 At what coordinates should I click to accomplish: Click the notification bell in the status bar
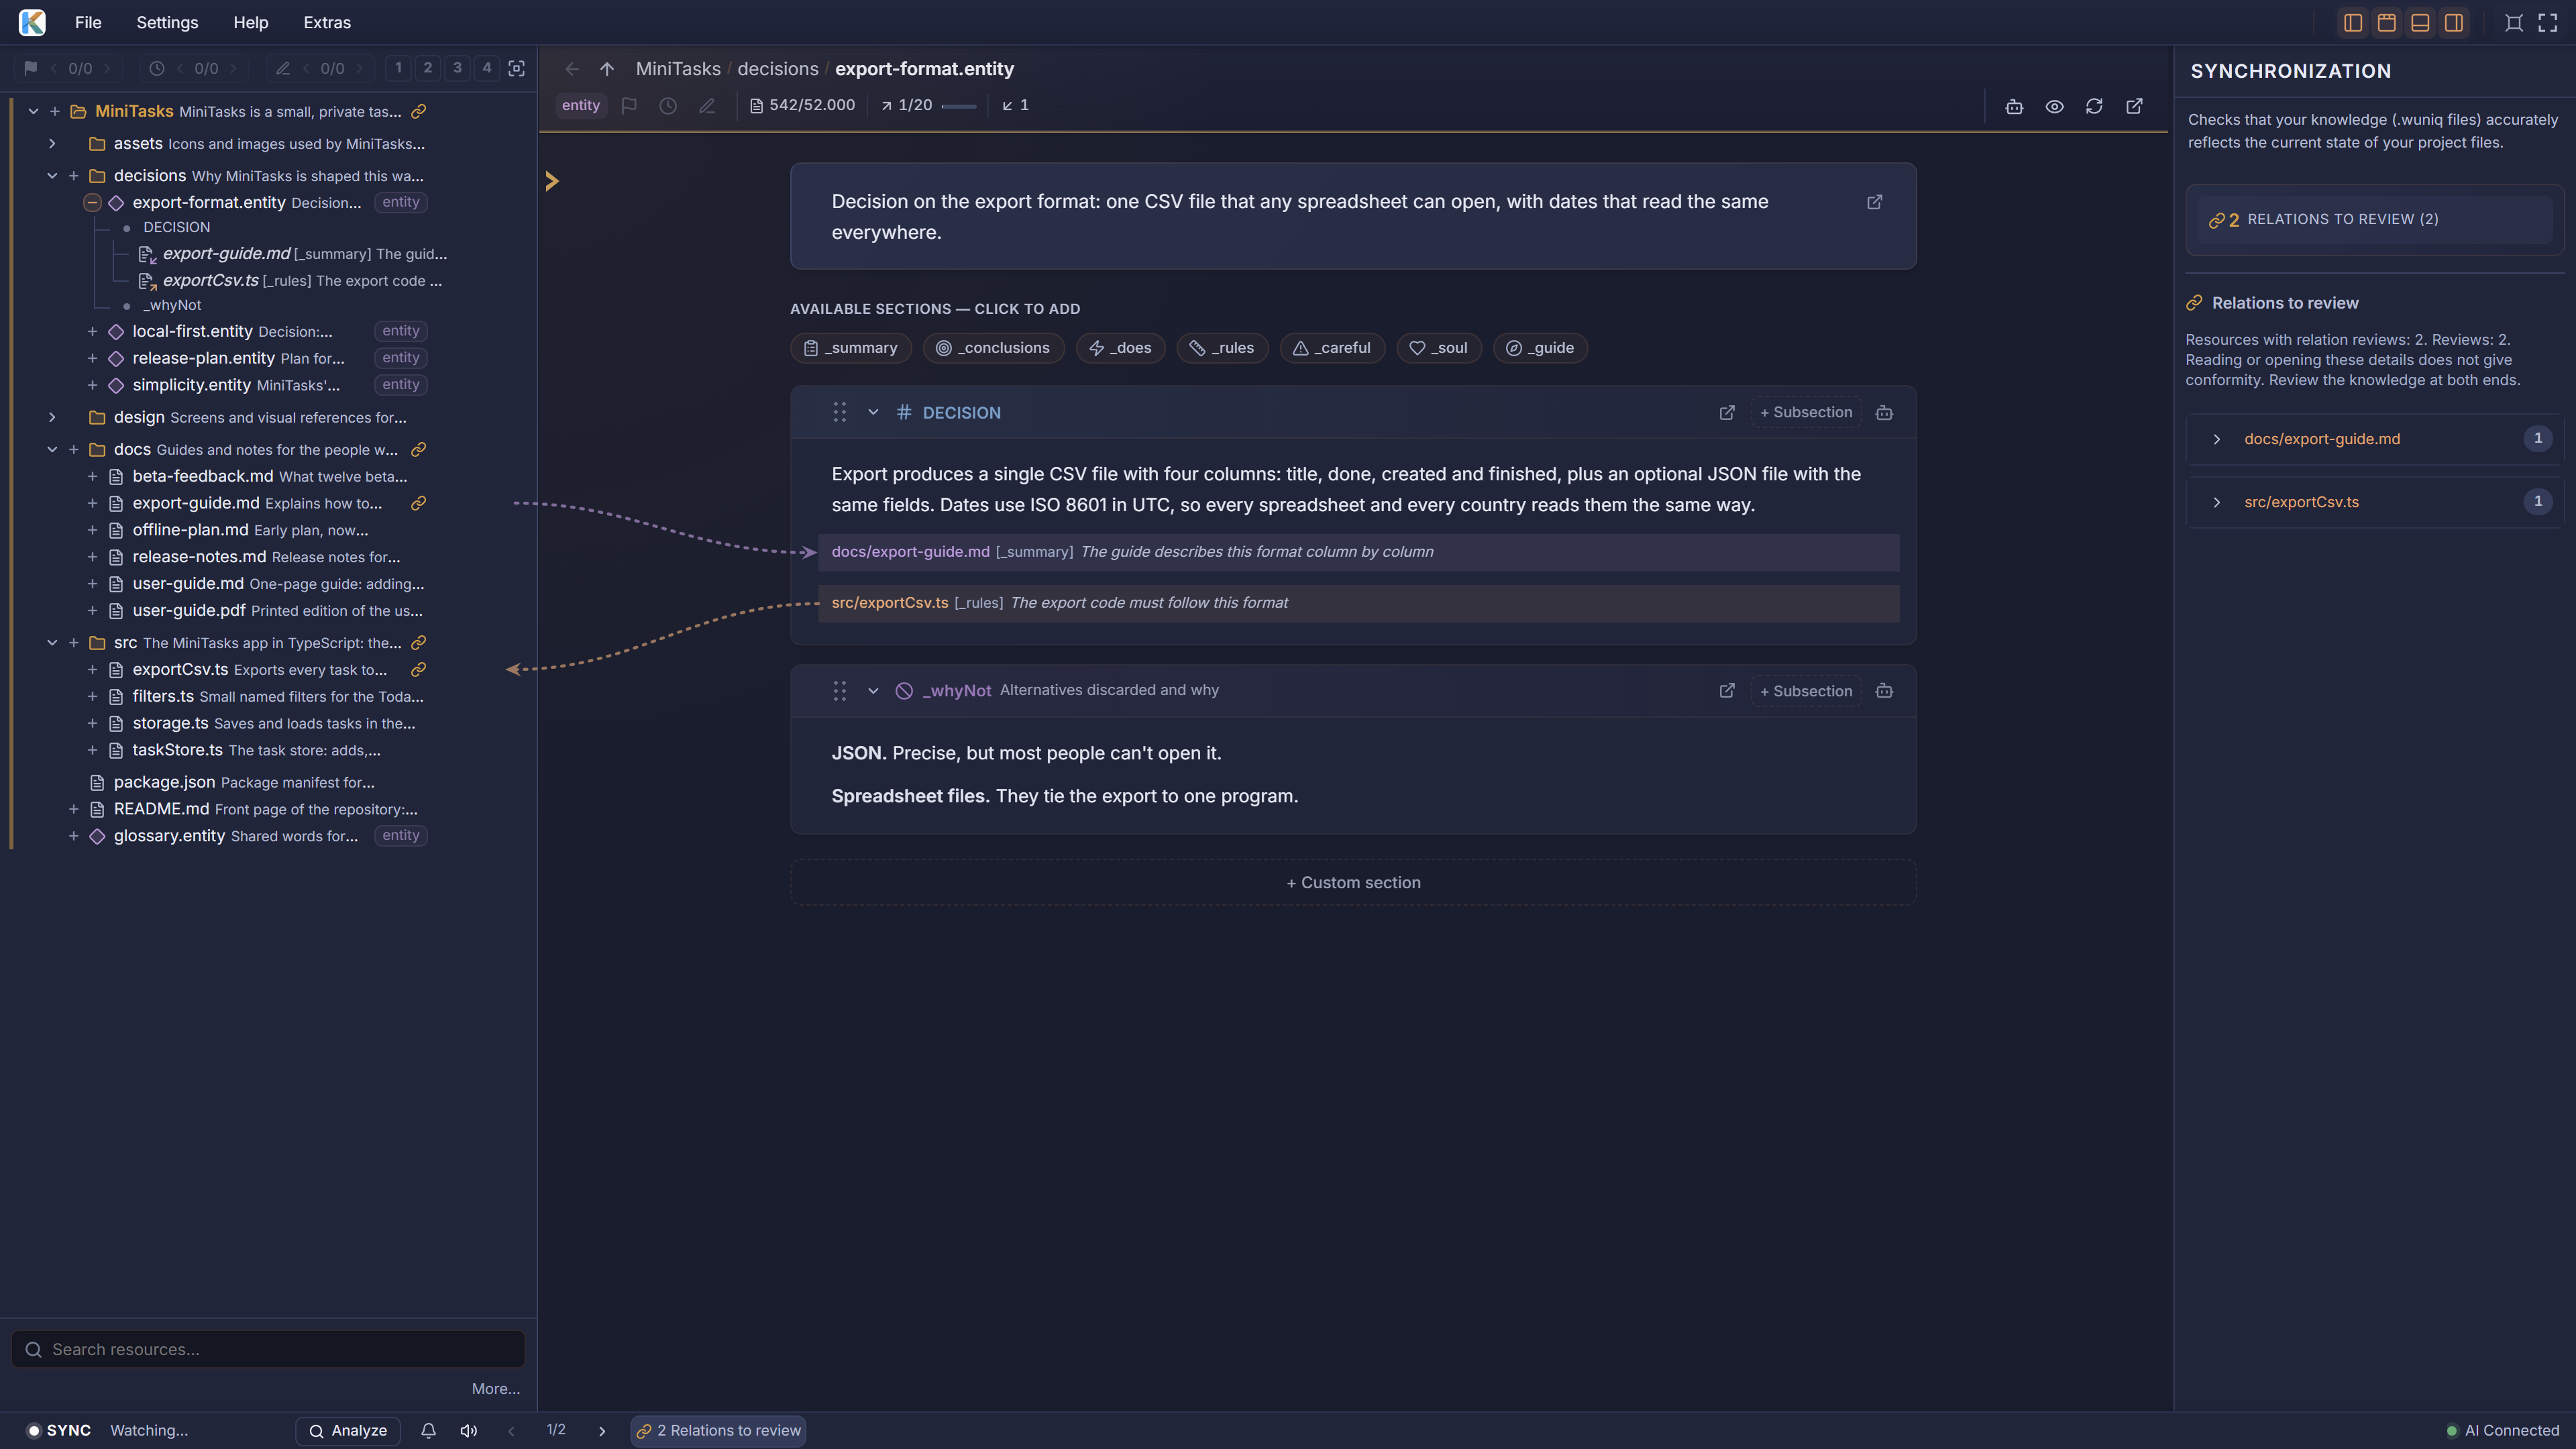(x=428, y=1430)
